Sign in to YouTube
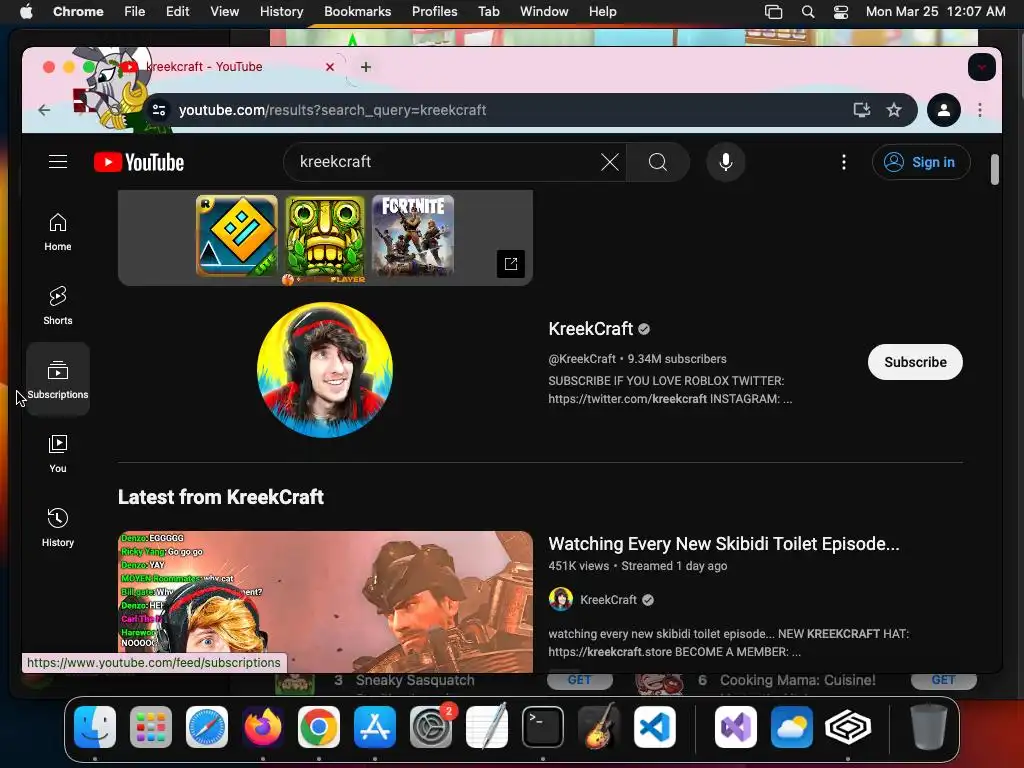Viewport: 1024px width, 768px height. click(921, 162)
